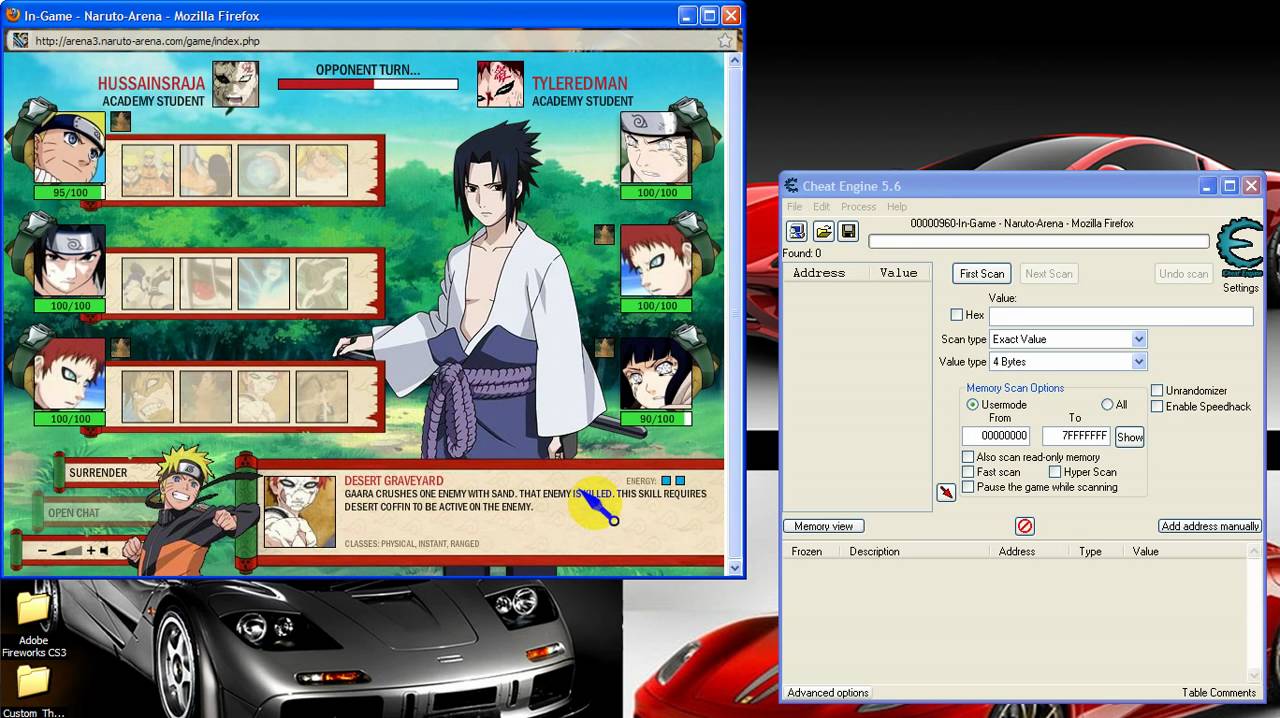Decrease game volume with the minus button
1280x718 pixels.
click(x=42, y=550)
